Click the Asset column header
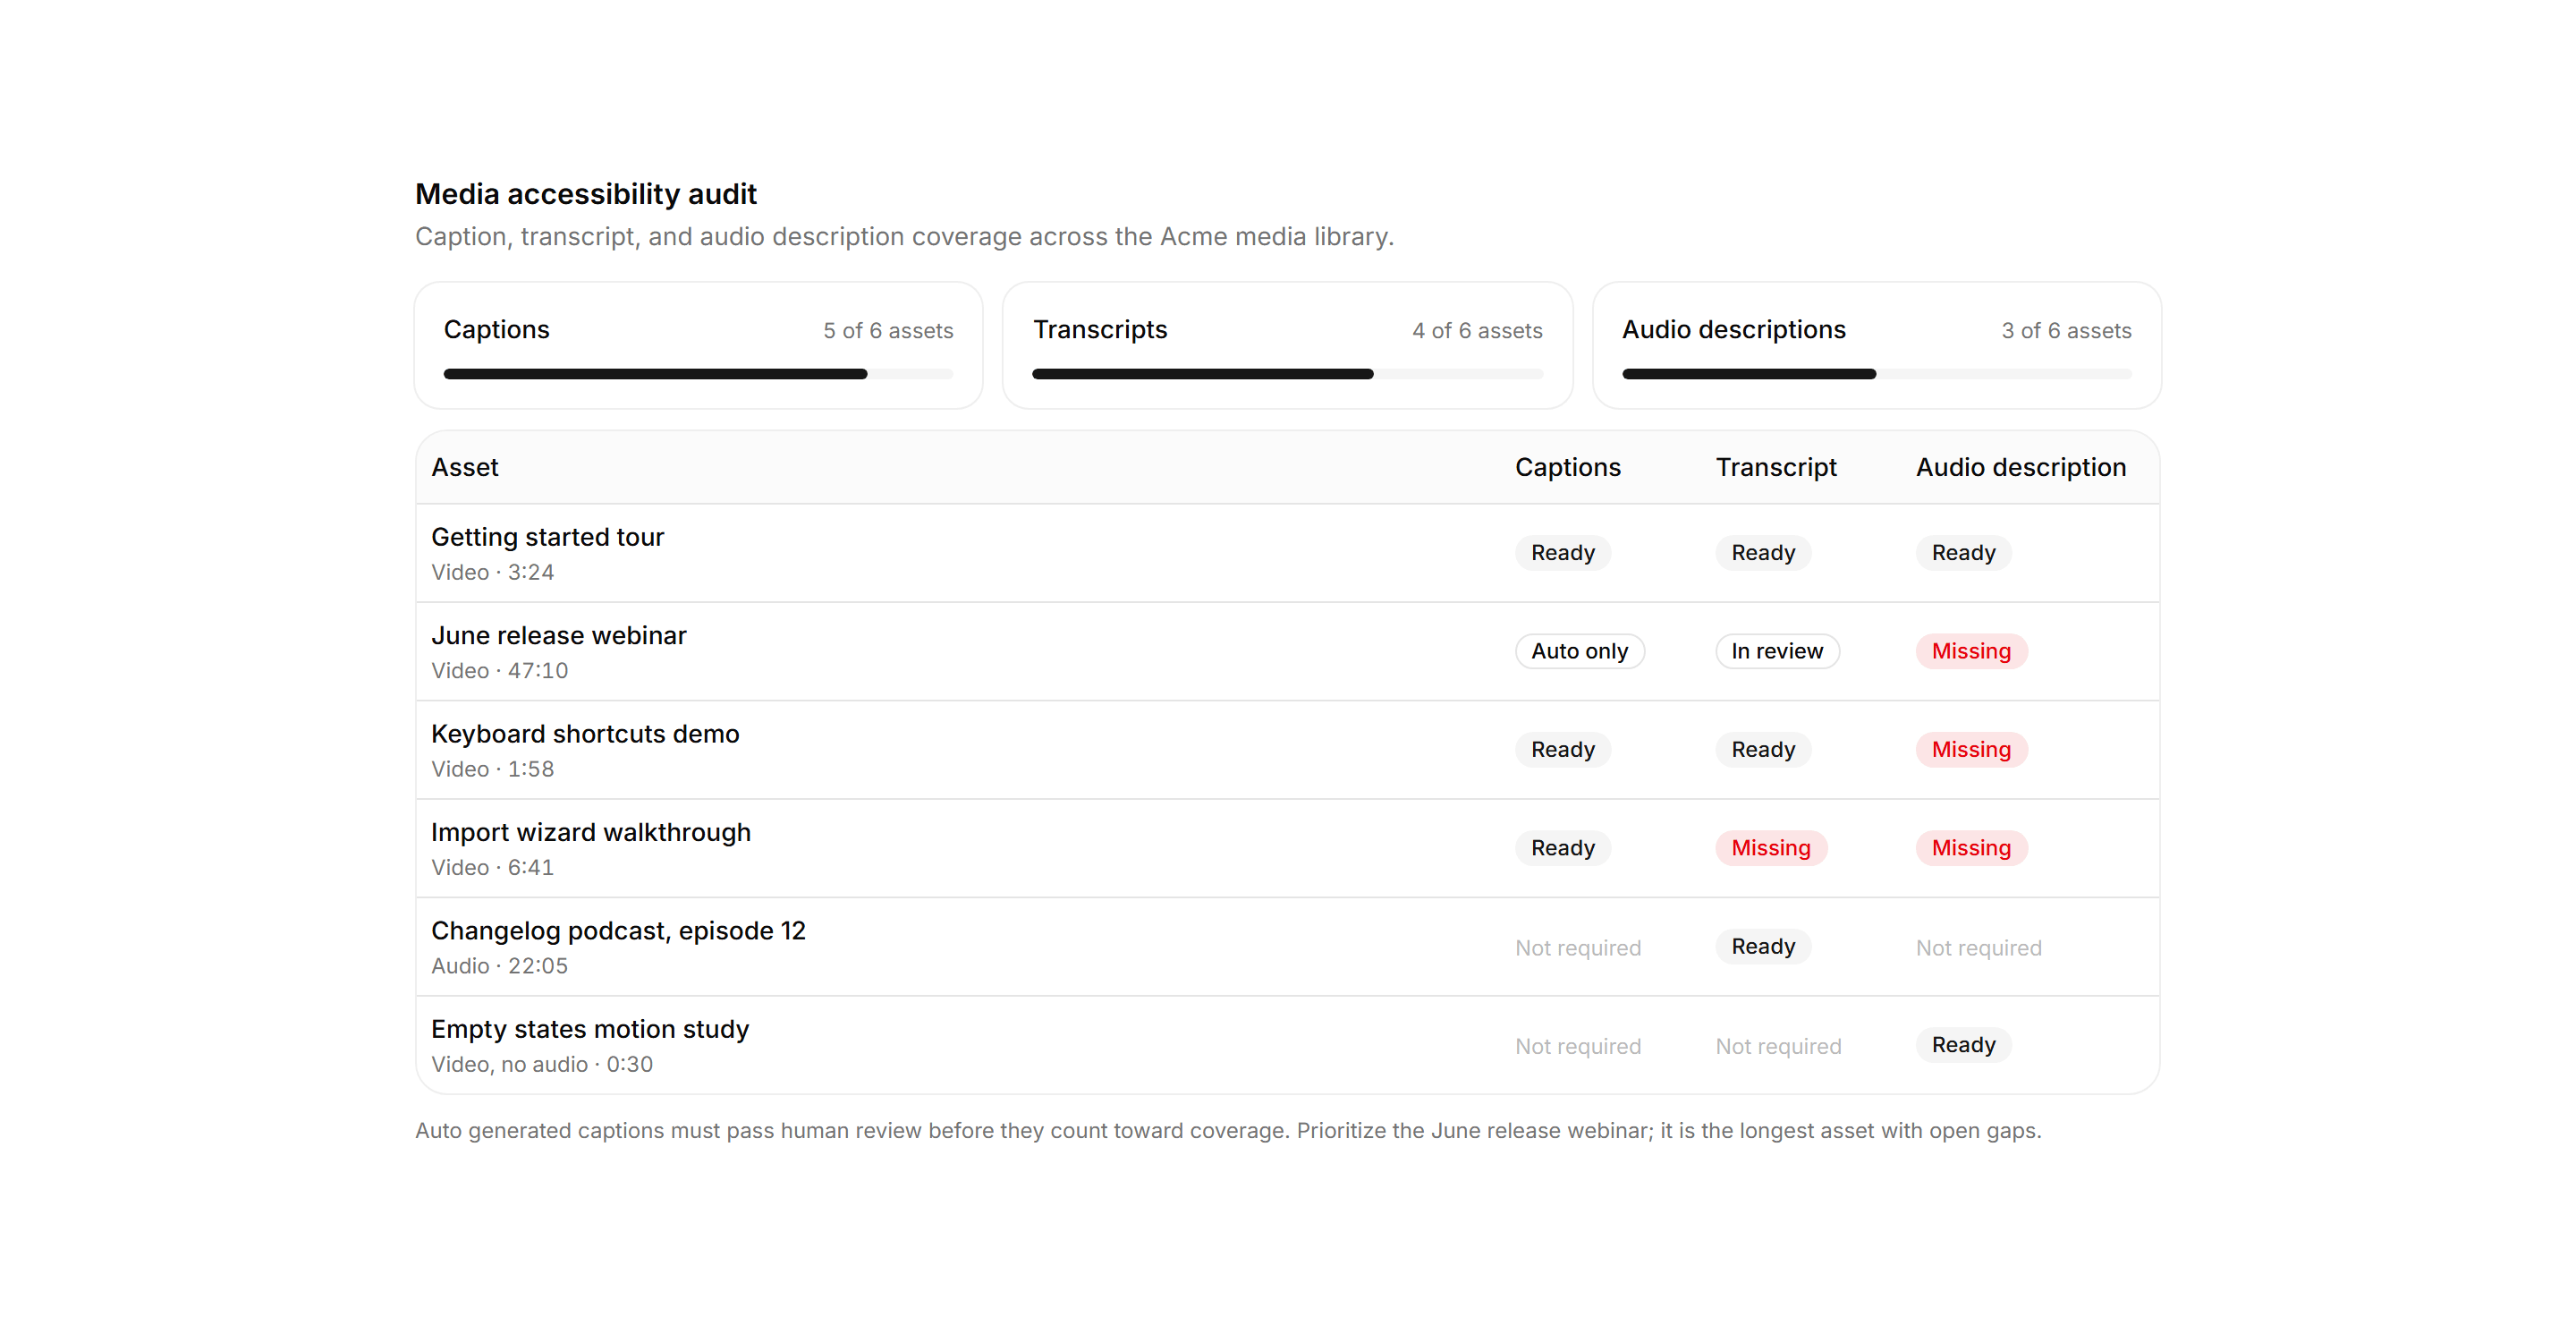 coord(465,467)
